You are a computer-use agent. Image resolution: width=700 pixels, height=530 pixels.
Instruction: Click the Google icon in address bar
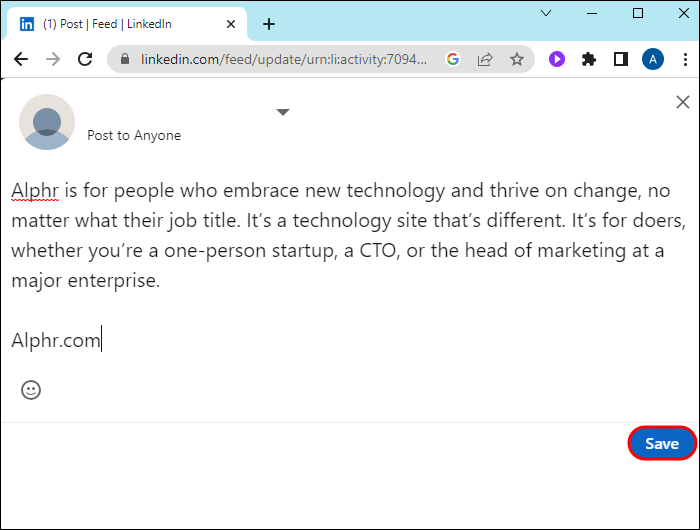[x=453, y=59]
